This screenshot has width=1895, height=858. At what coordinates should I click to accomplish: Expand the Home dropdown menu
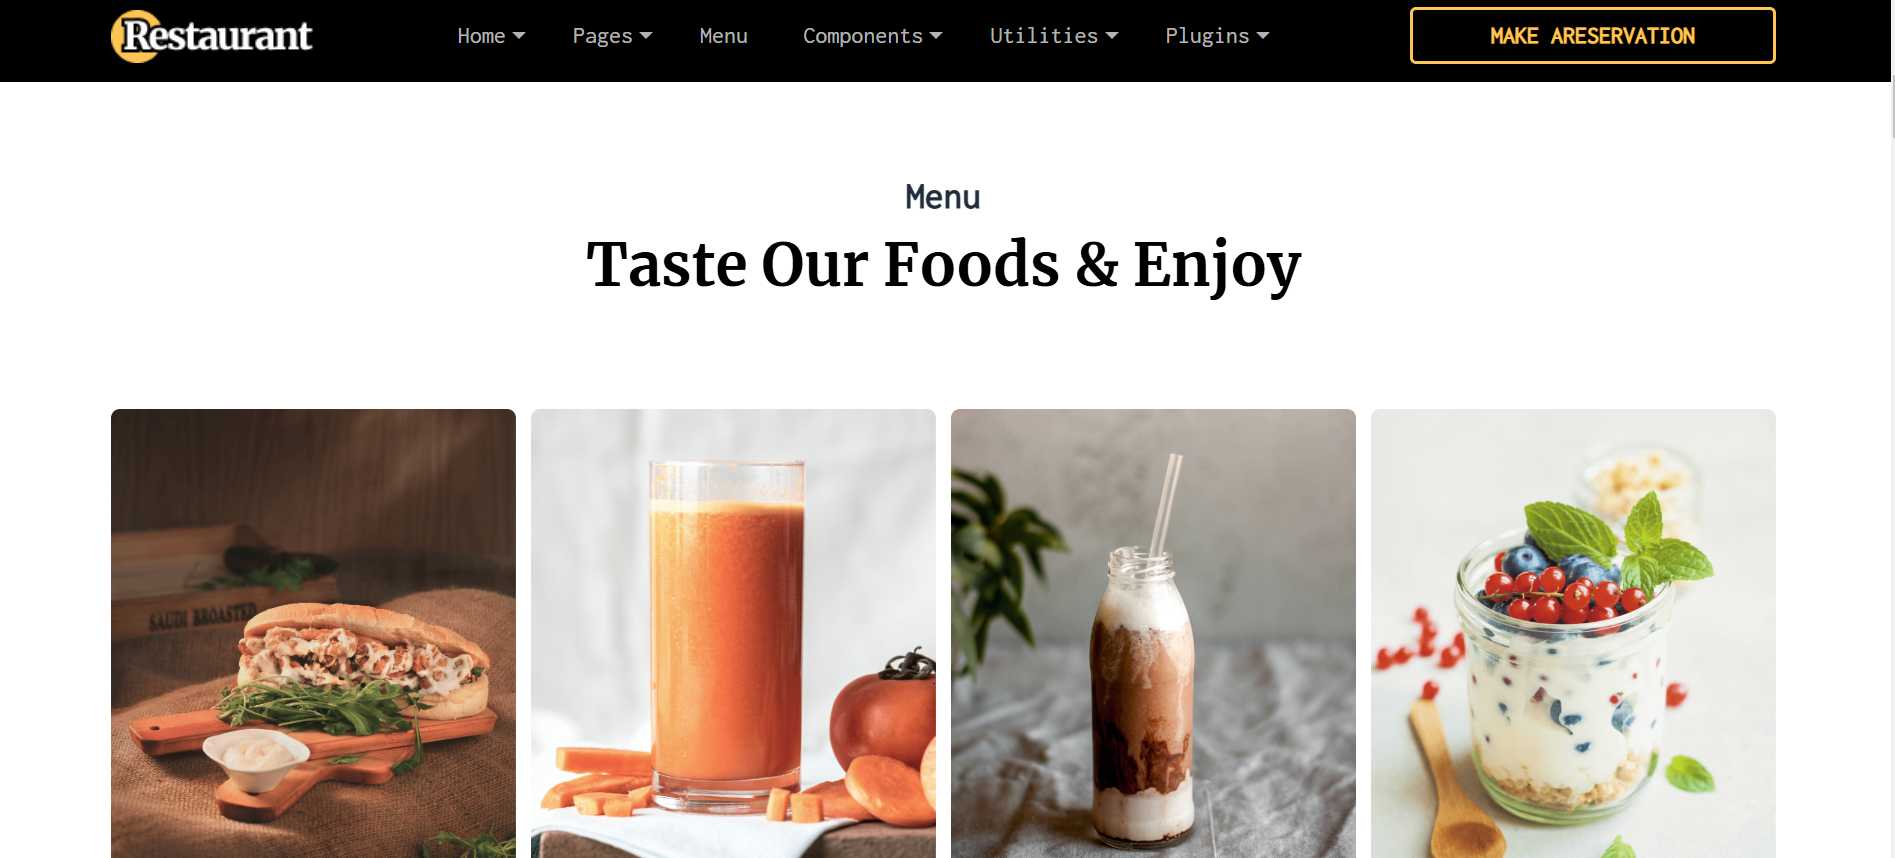[491, 36]
